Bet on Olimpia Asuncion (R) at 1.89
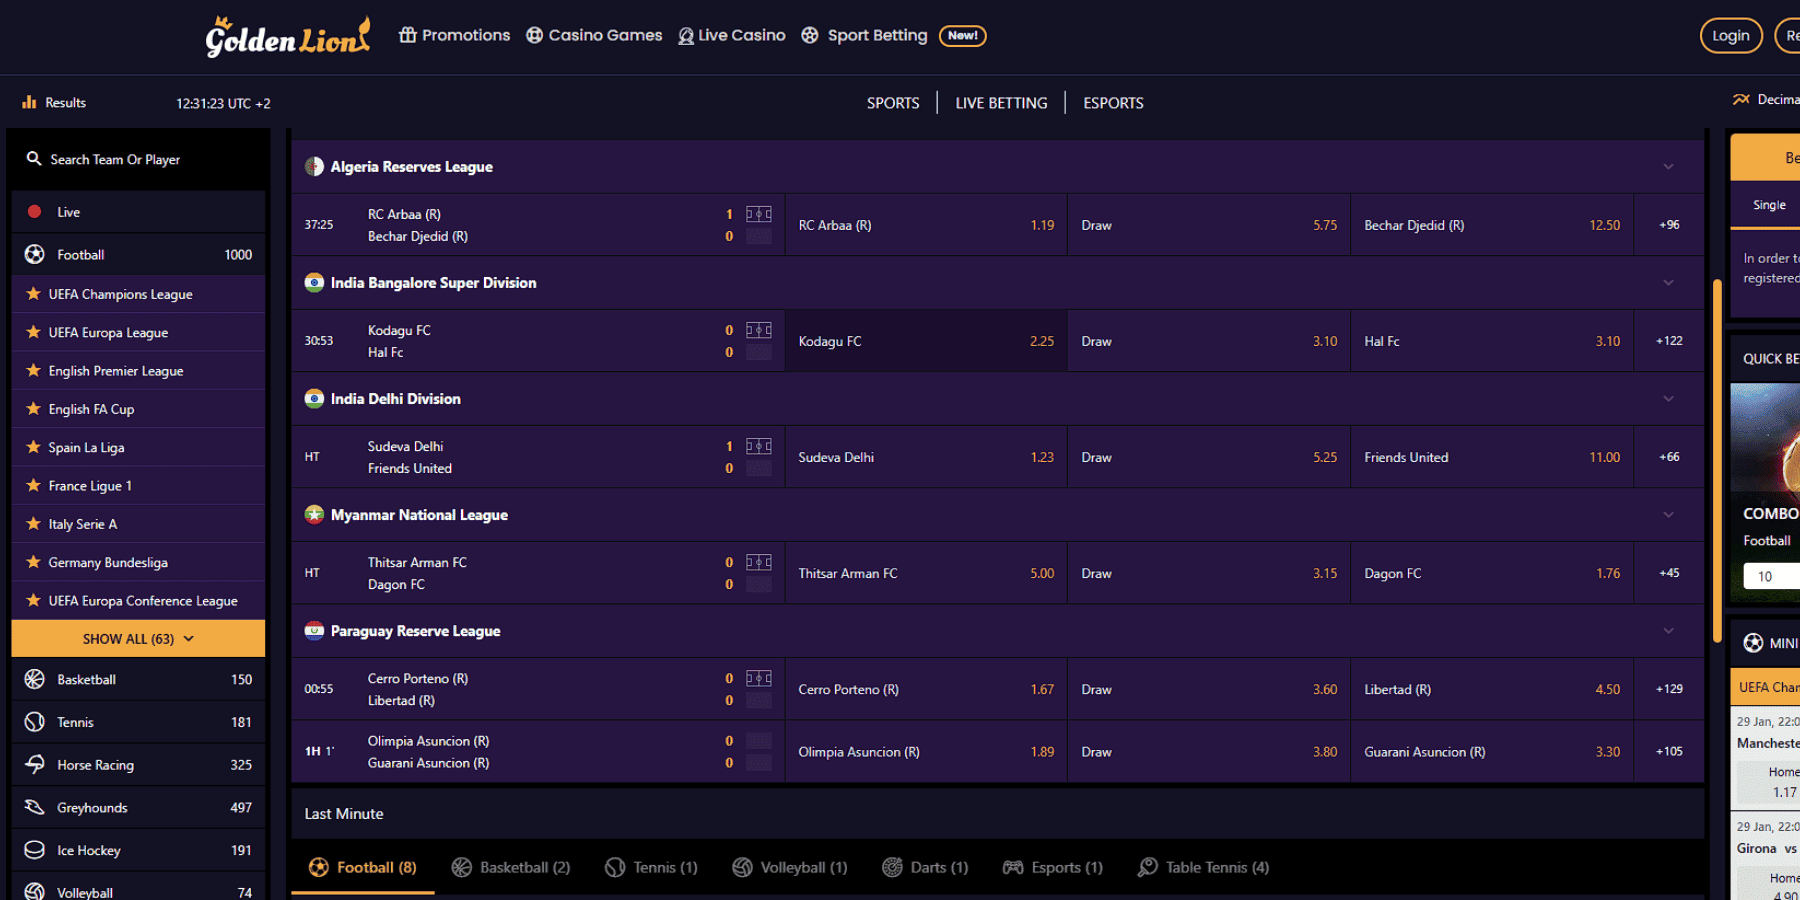 click(x=926, y=752)
